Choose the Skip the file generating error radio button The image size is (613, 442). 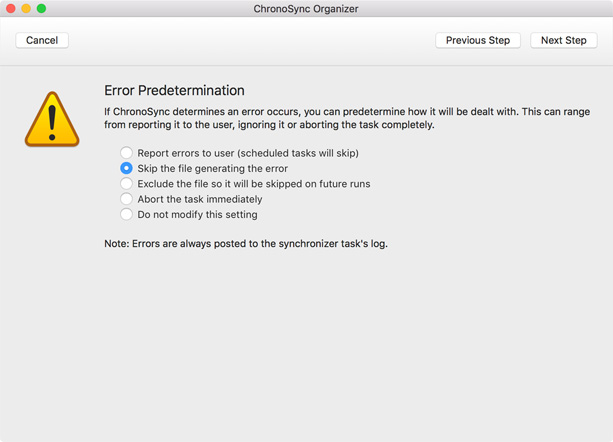(126, 168)
